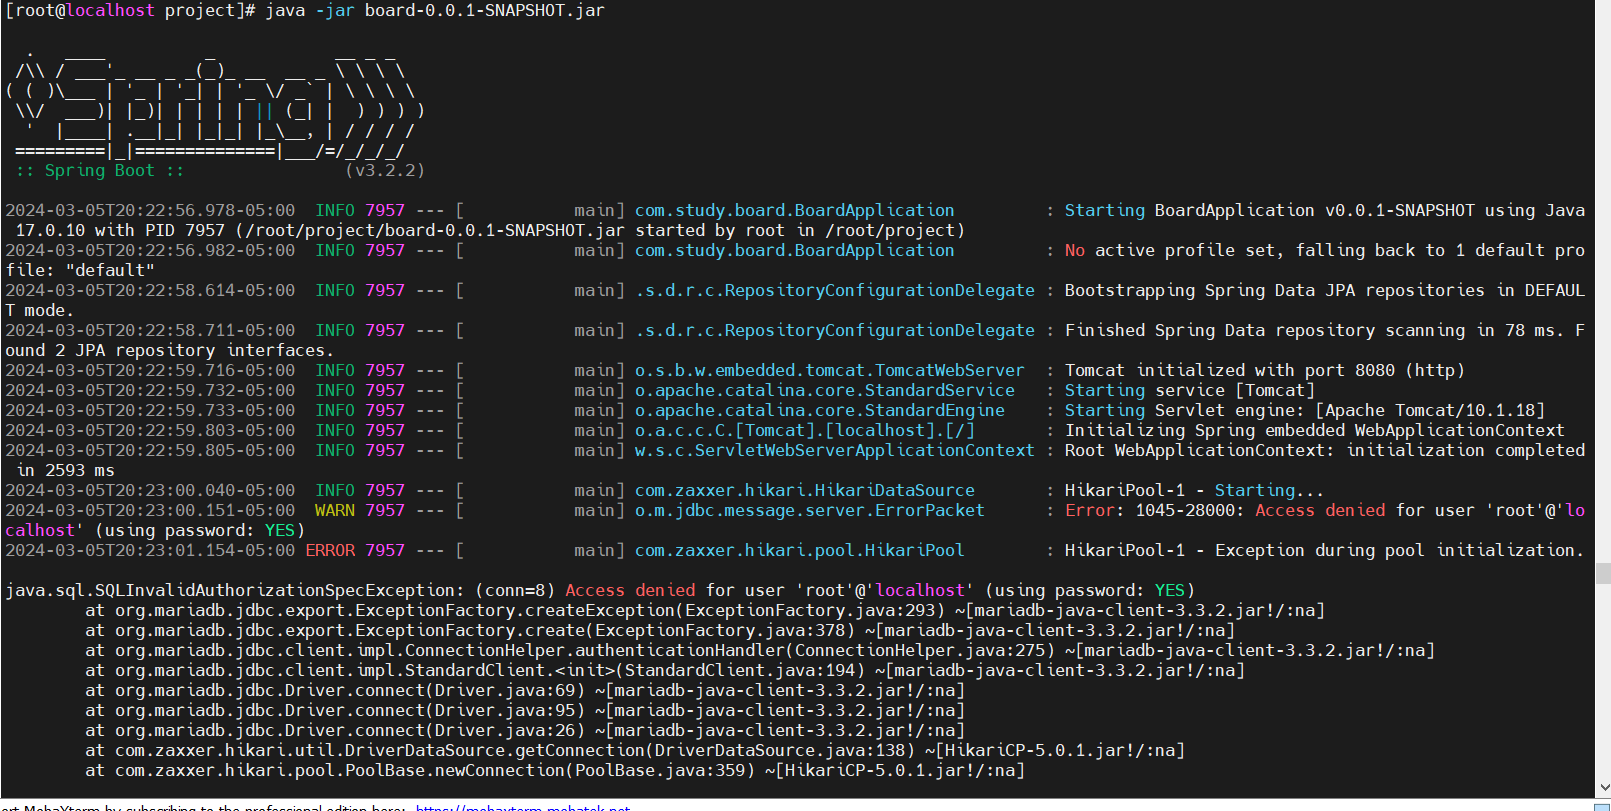Click 'Driver.connect(Driver.java:26)' stack trace line
The width and height of the screenshot is (1611, 811).
pyautogui.click(x=525, y=731)
